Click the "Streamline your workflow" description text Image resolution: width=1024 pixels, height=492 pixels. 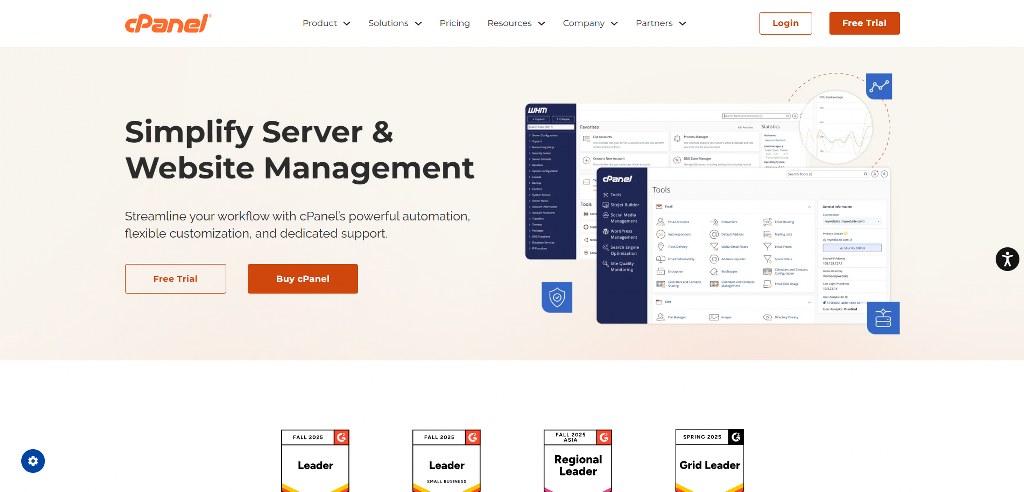pos(297,224)
